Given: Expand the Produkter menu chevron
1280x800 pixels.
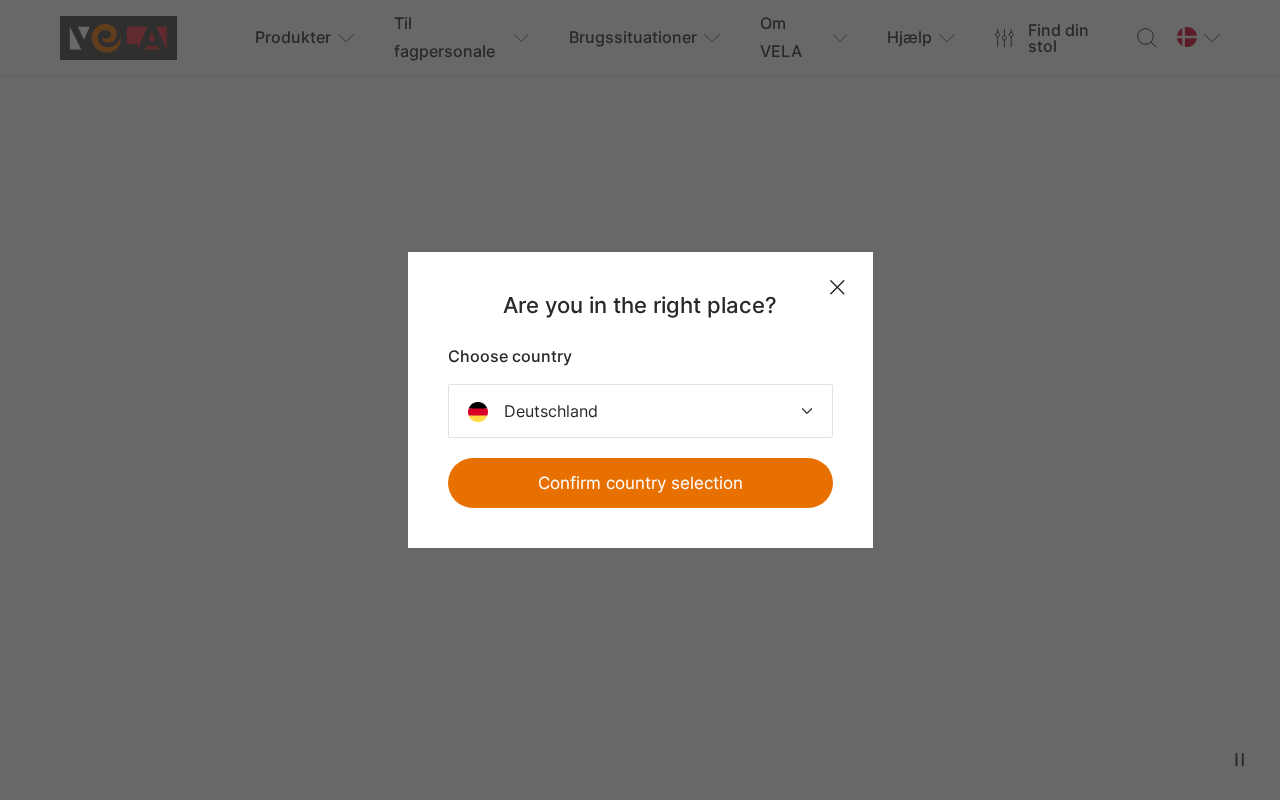Looking at the screenshot, I should [346, 38].
